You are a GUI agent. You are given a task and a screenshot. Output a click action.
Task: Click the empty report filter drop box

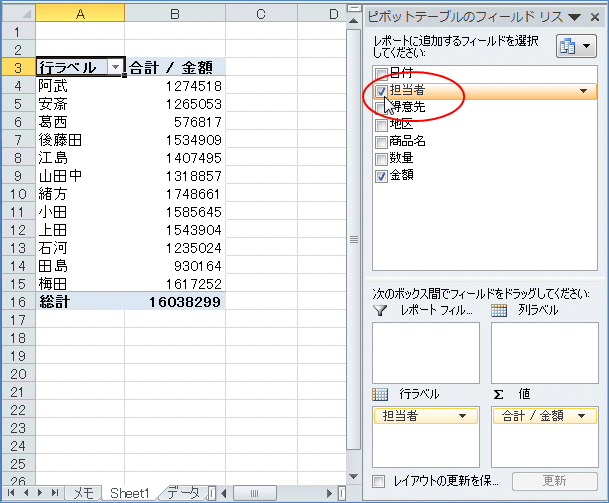pyautogui.click(x=426, y=353)
